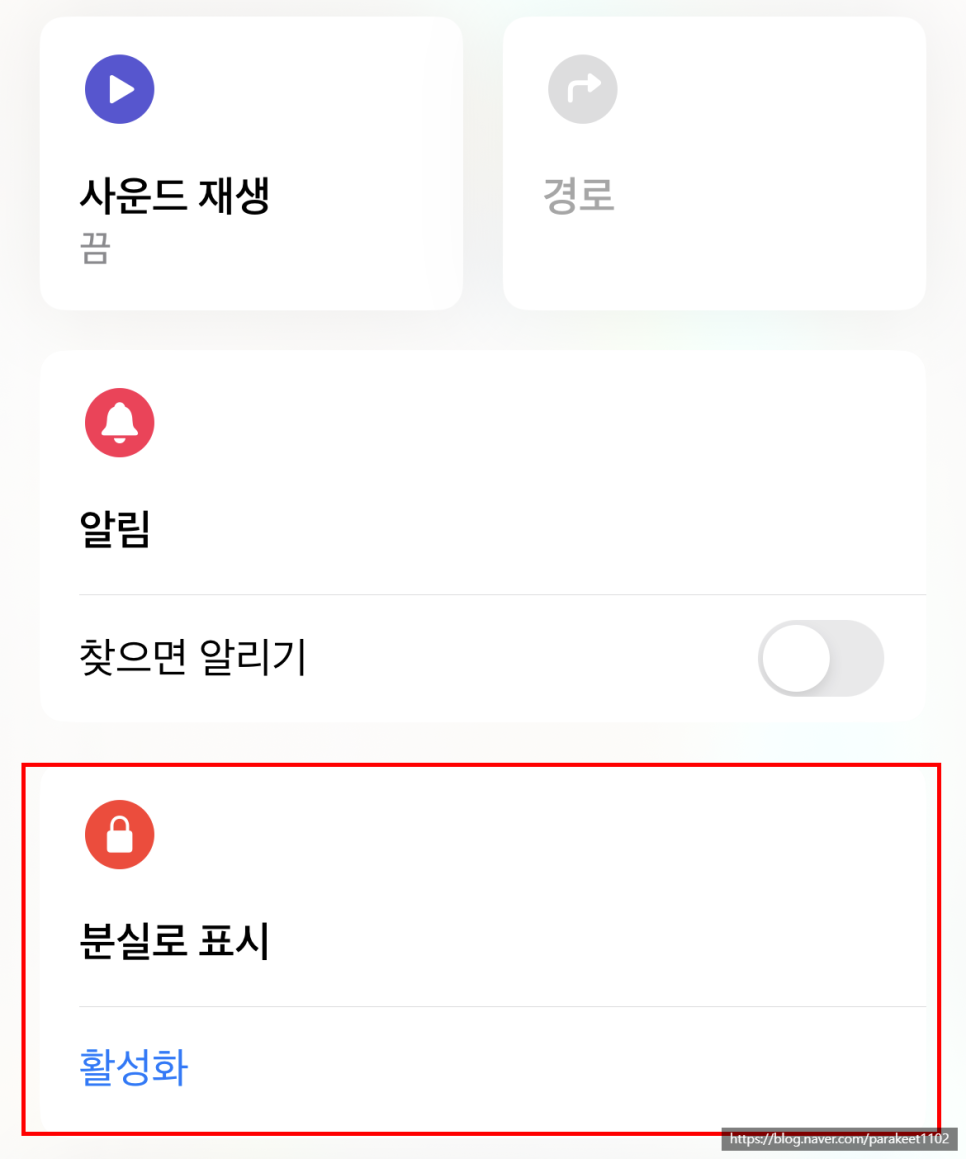Tap blank space beside the bell icon
Image resolution: width=966 pixels, height=1159 pixels.
pos(517,422)
